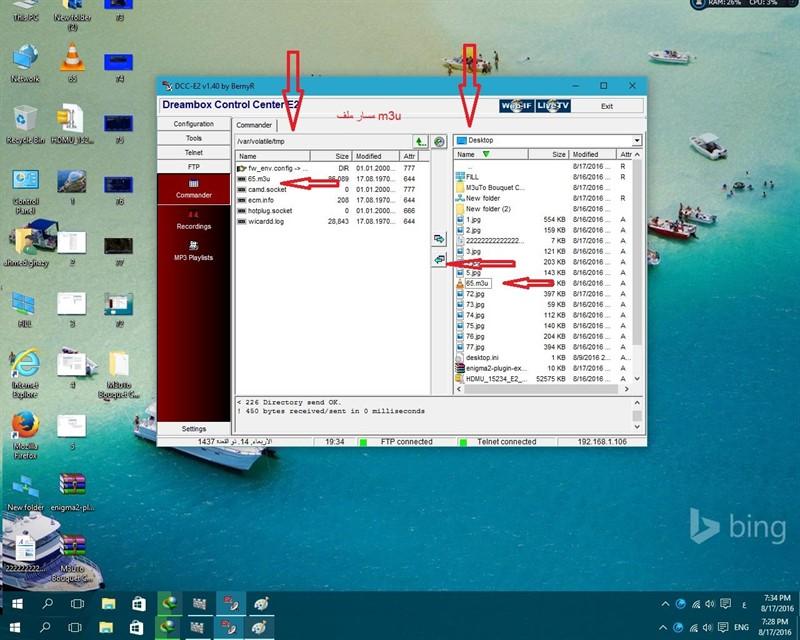
Task: Click log pane scroll-down arrow
Action: point(637,427)
